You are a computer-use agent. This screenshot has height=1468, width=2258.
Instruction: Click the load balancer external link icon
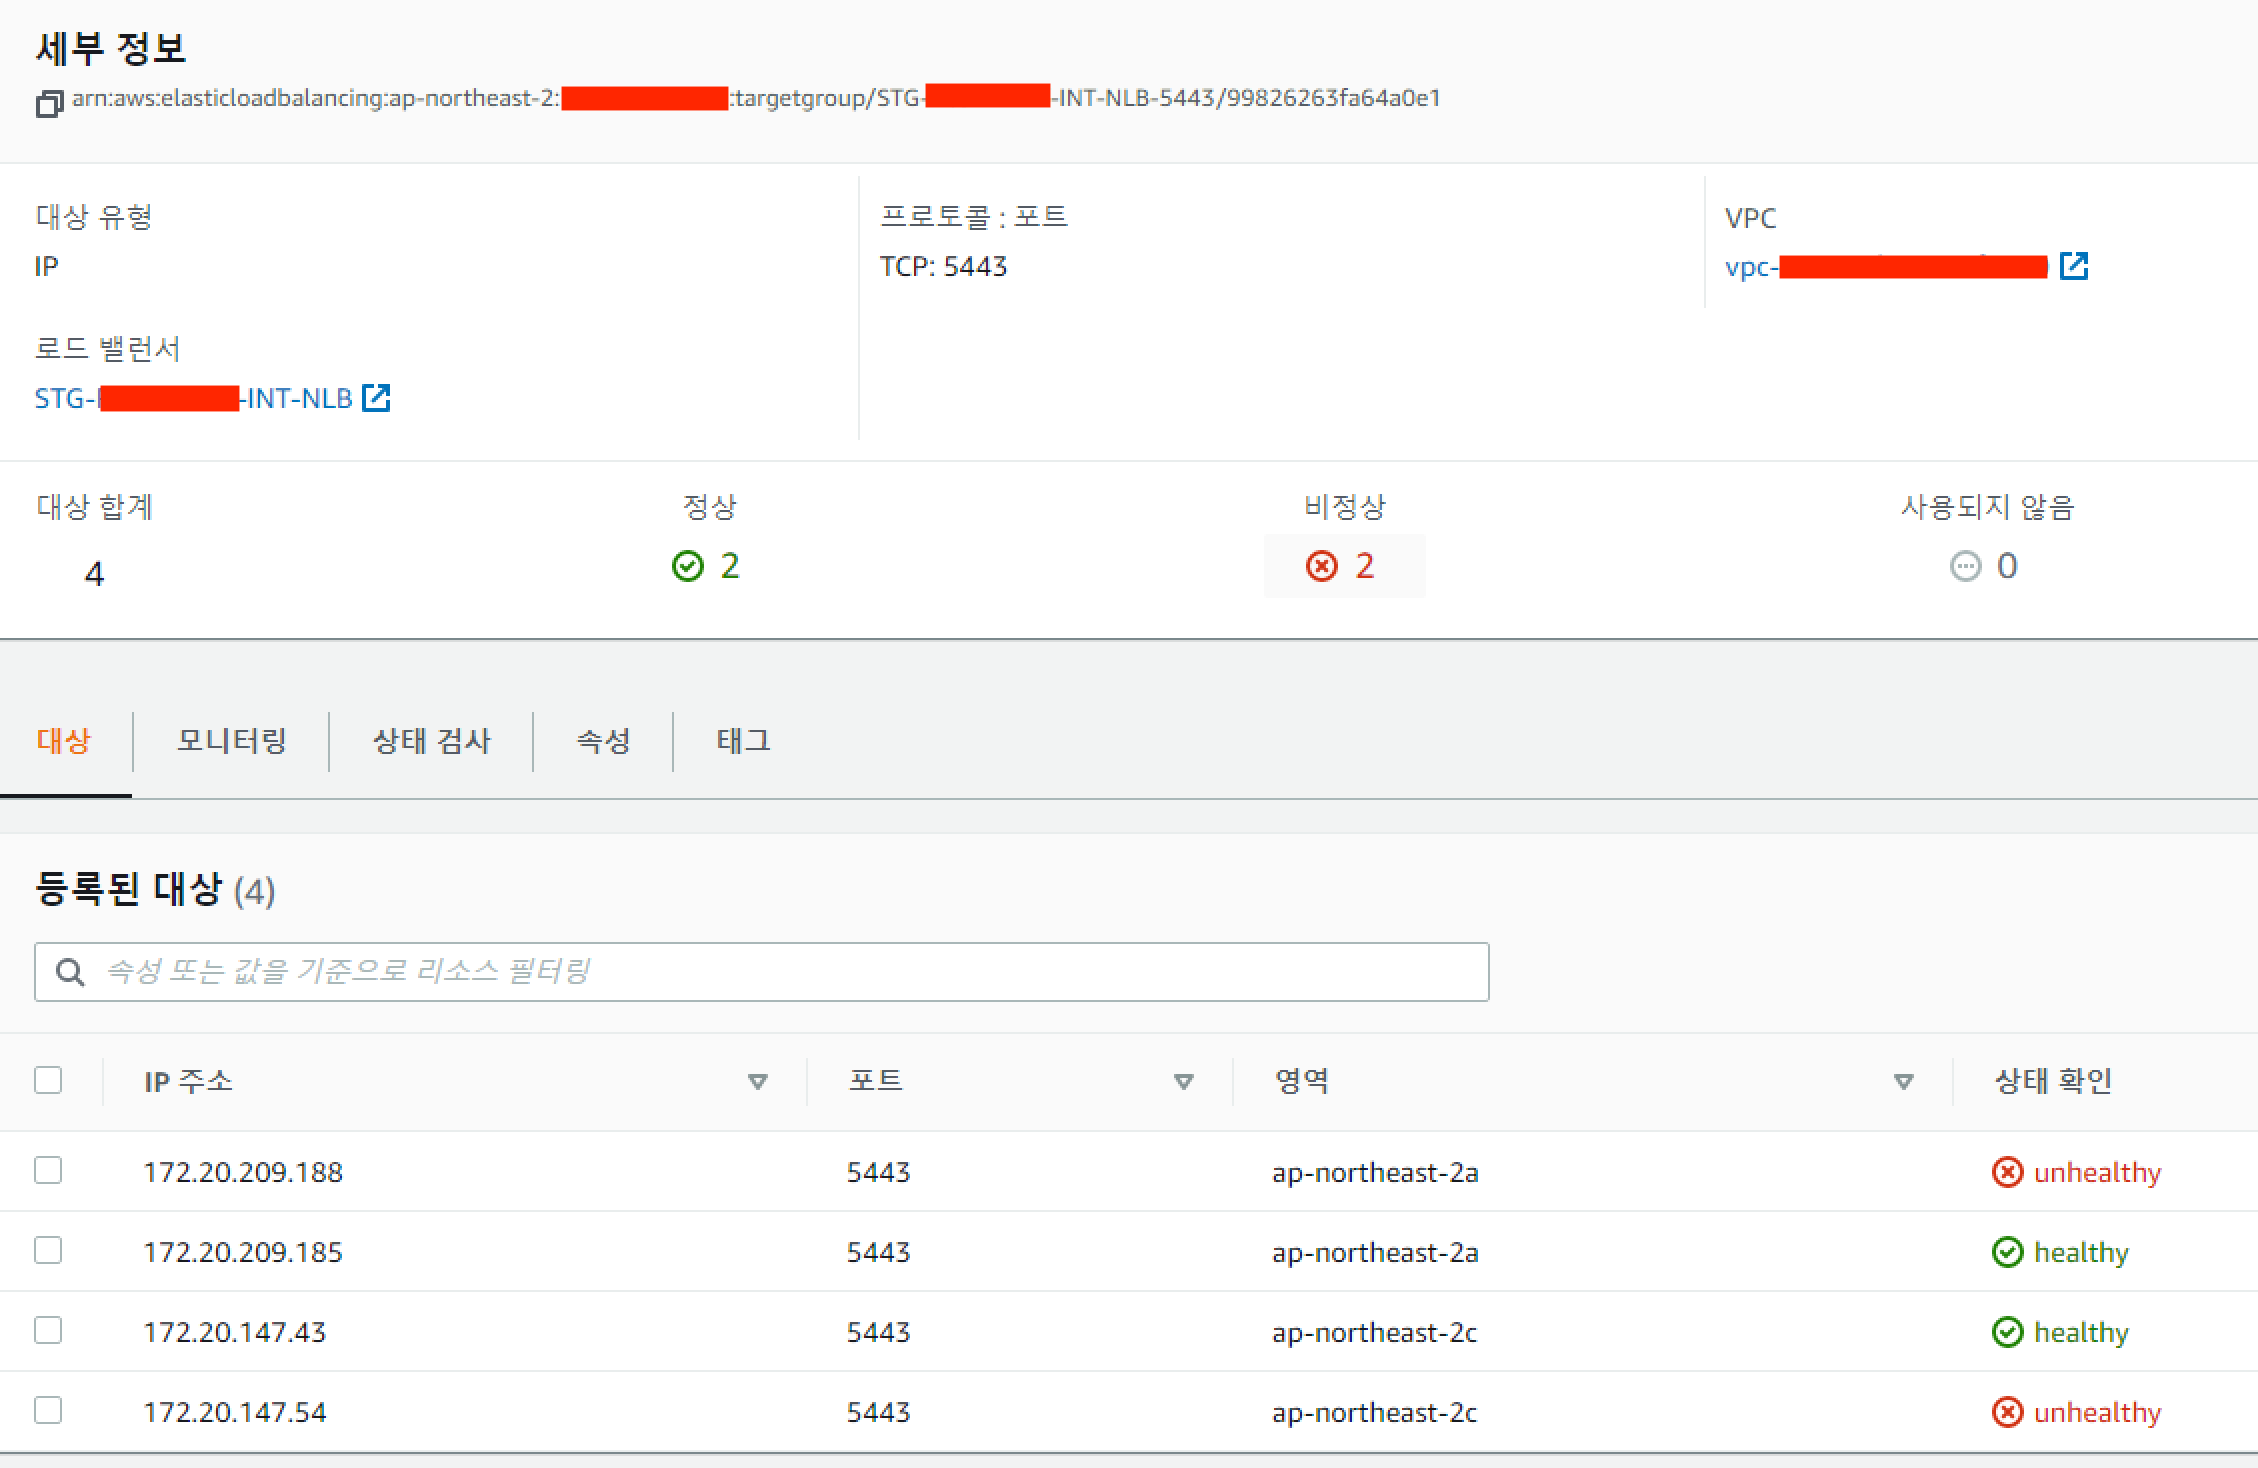pyautogui.click(x=376, y=398)
